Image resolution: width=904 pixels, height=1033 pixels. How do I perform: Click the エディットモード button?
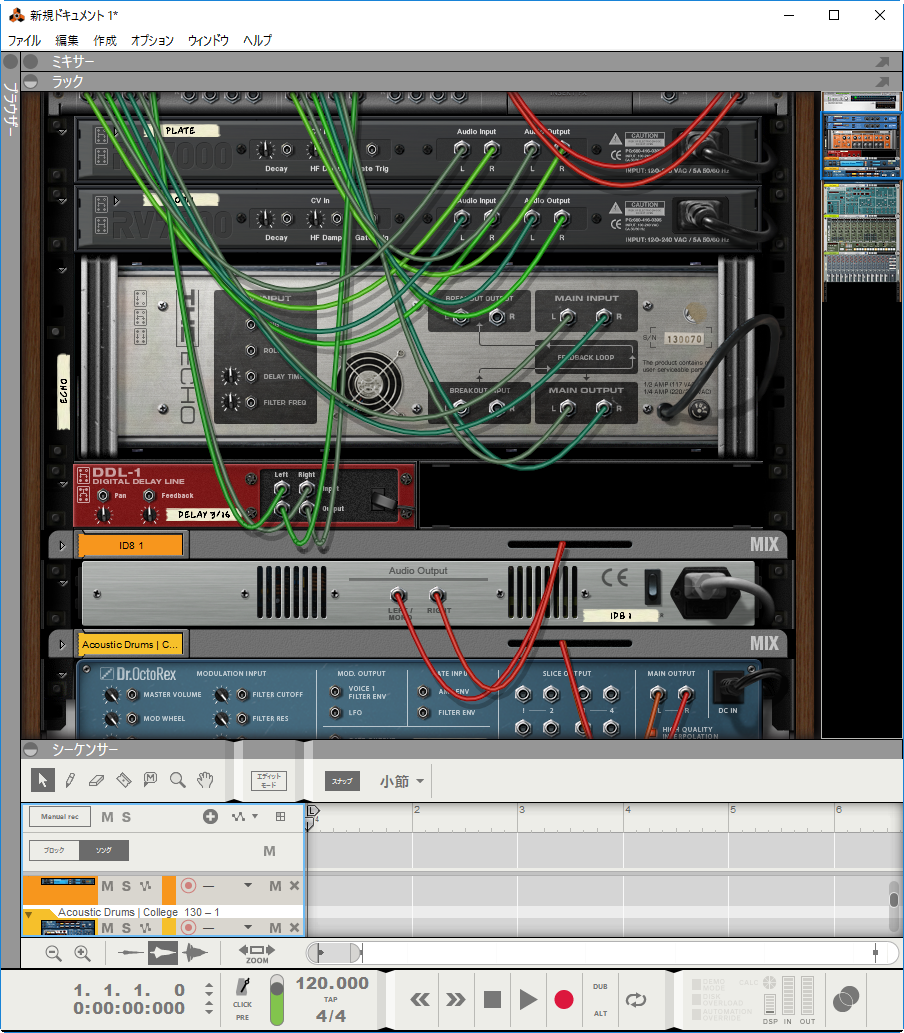click(269, 781)
